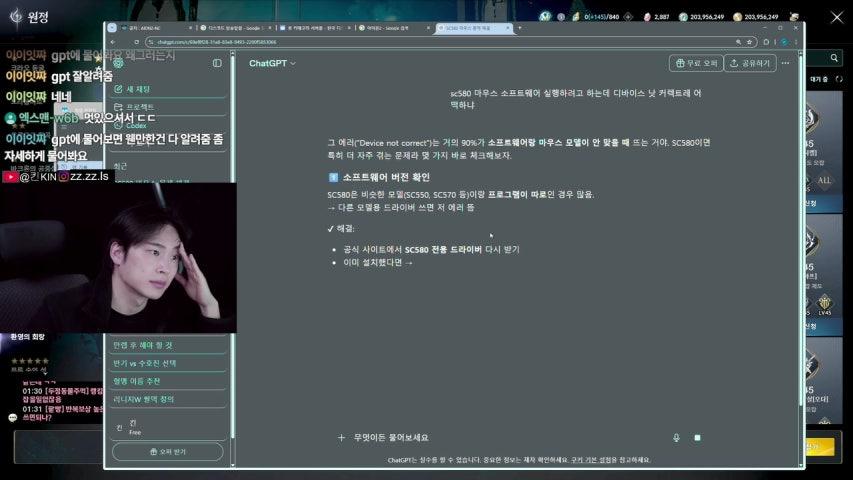Click the 오퍼 받기 button in the sidebar

pyautogui.click(x=168, y=452)
